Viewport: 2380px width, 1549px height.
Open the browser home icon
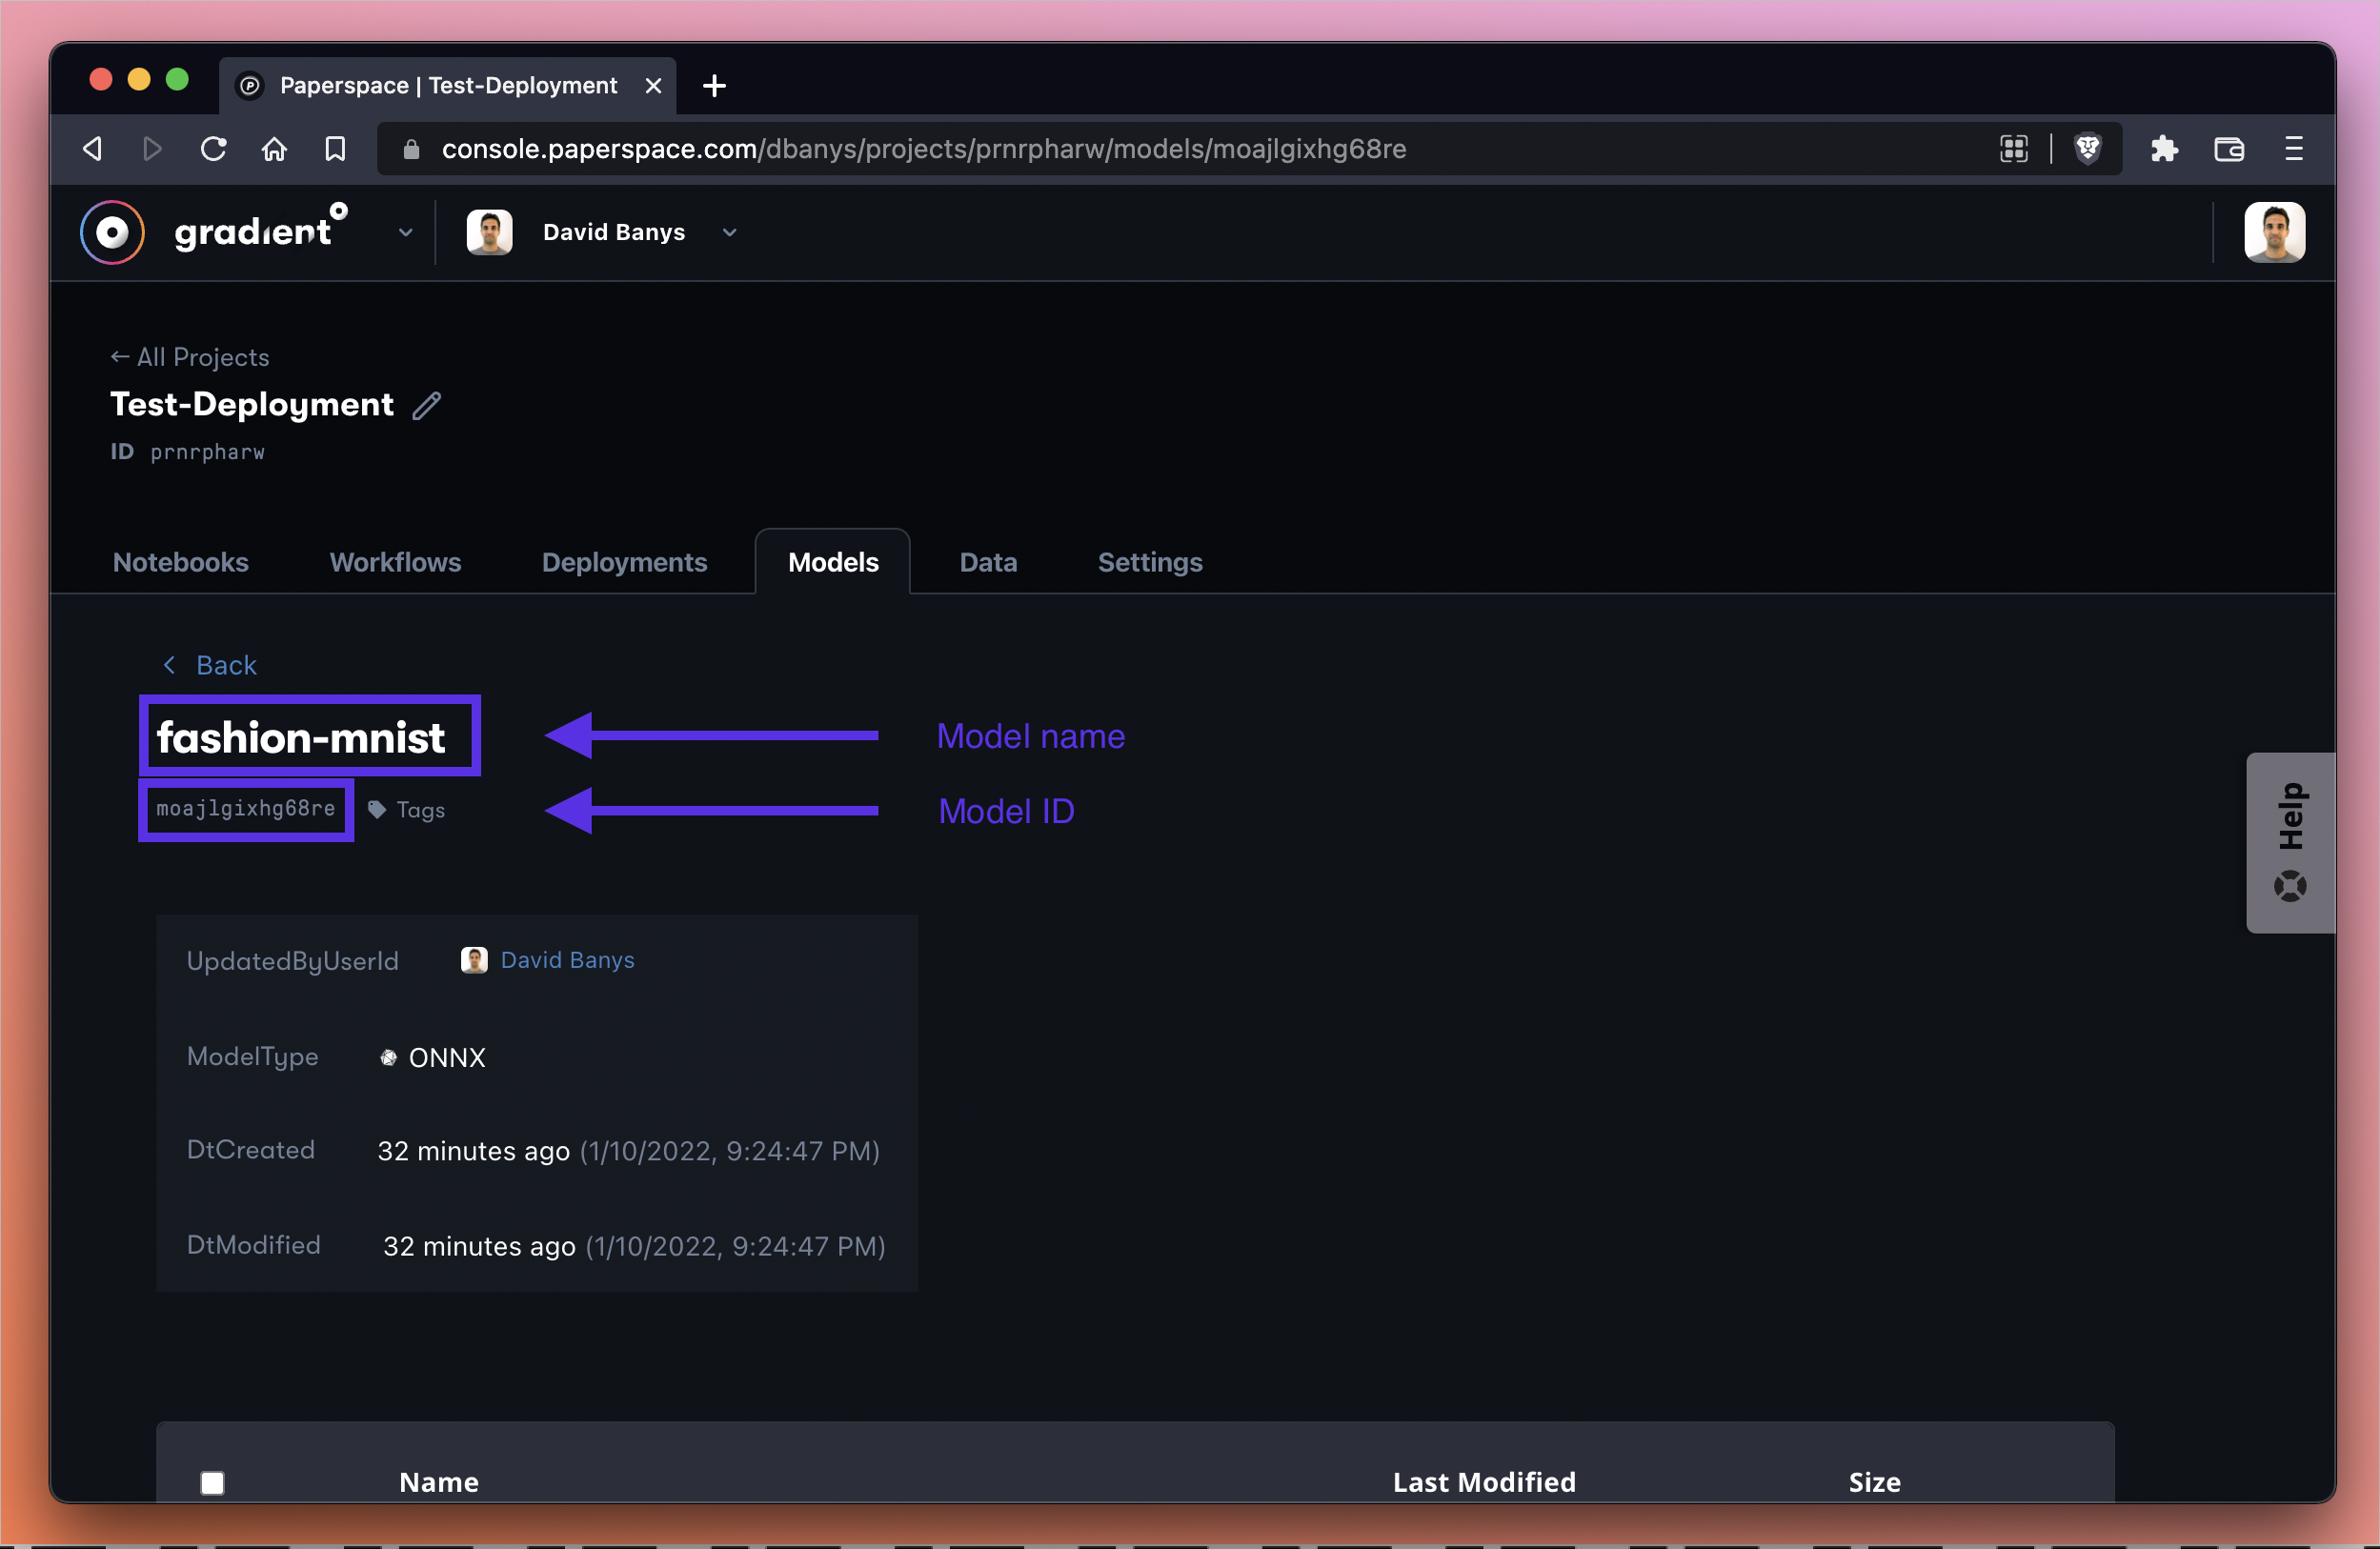(x=274, y=149)
